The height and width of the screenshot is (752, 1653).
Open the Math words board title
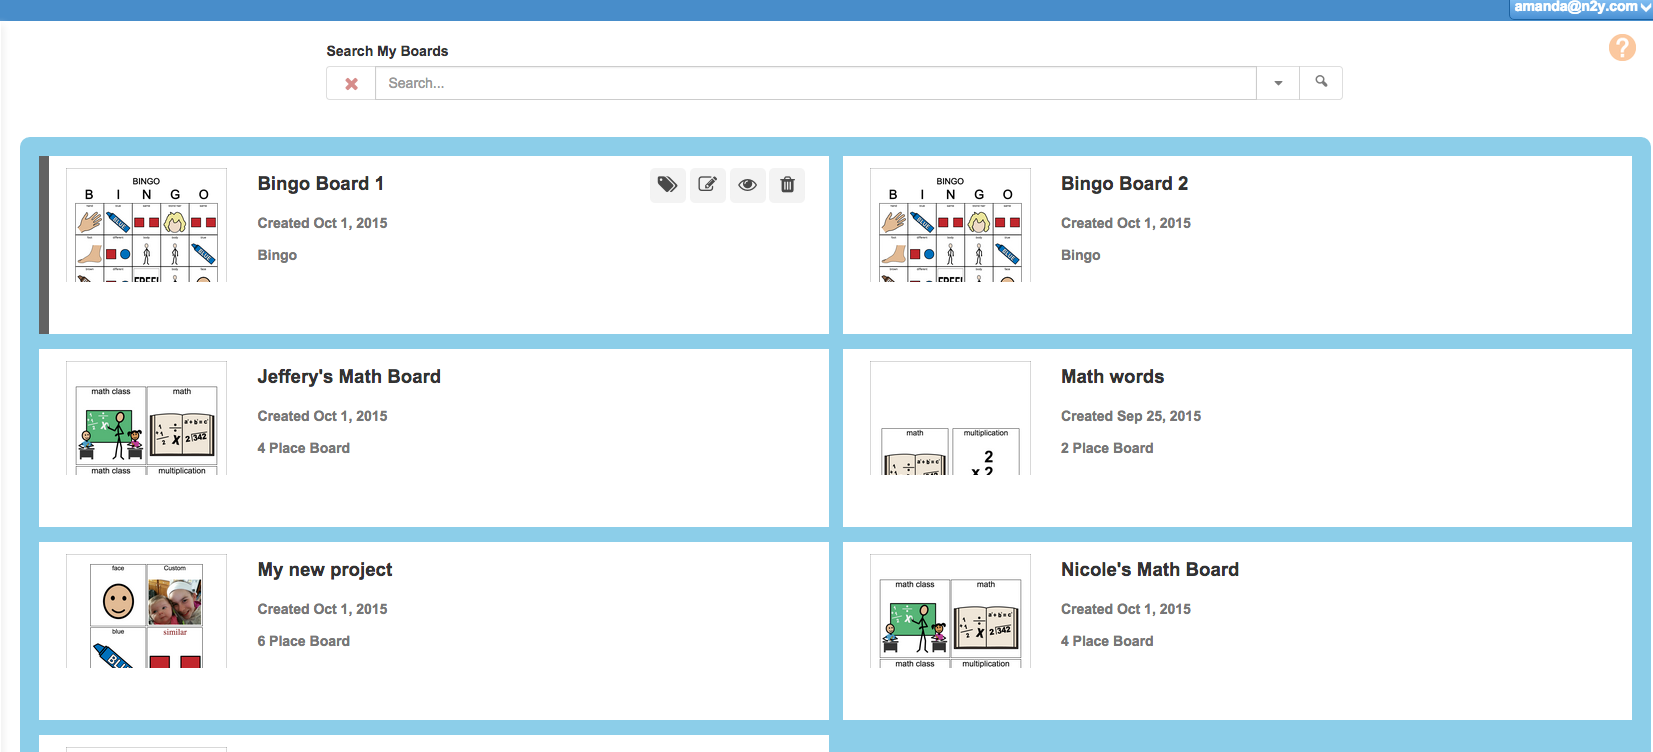click(x=1113, y=377)
